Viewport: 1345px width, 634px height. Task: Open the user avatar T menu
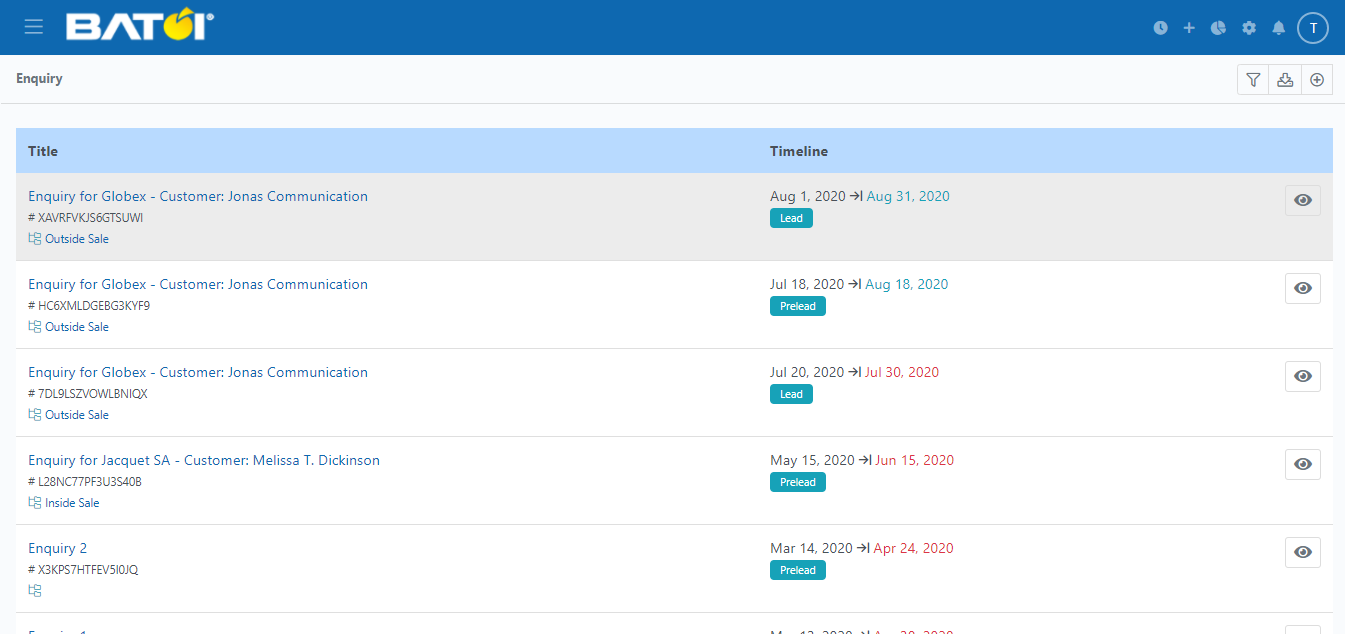point(1313,28)
